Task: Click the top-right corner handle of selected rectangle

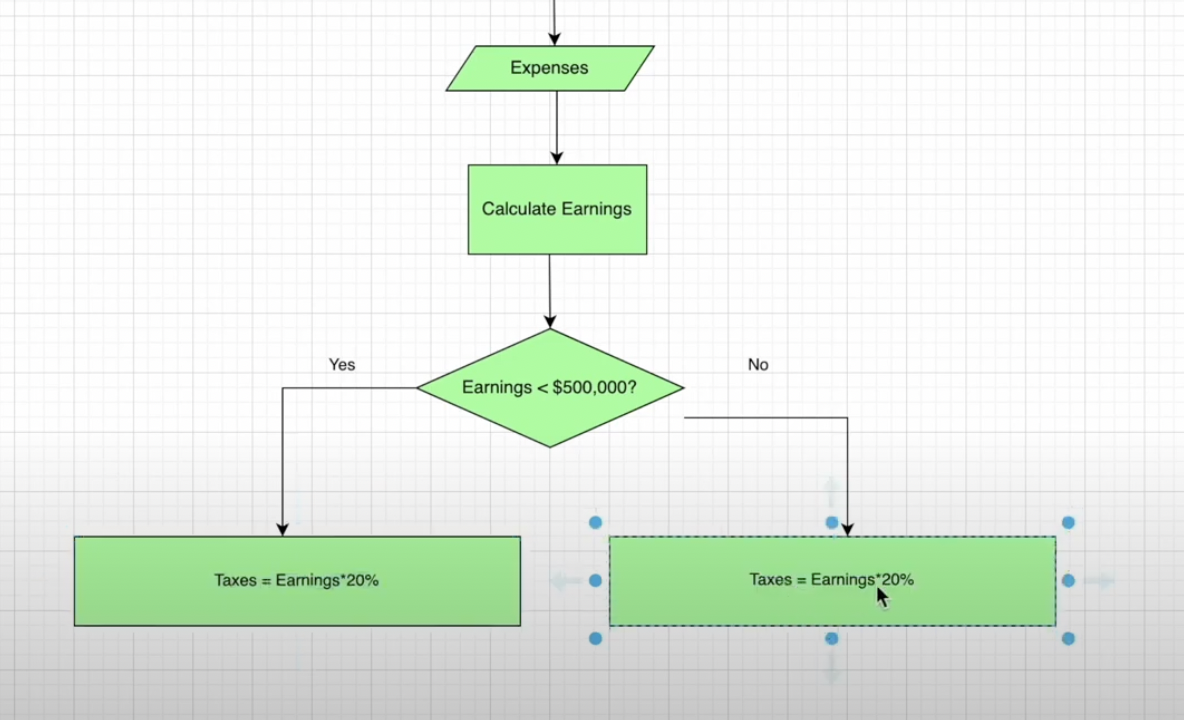Action: tap(1068, 521)
